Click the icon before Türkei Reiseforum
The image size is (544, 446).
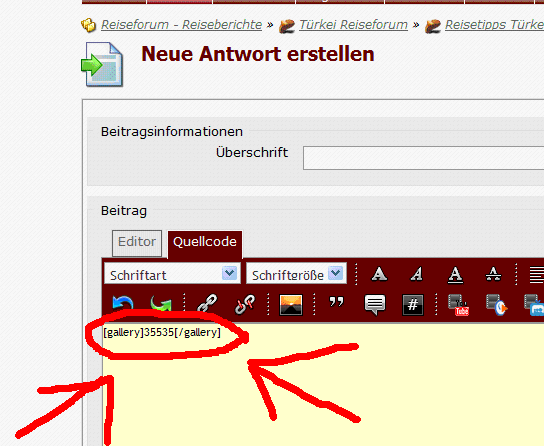coord(287,26)
